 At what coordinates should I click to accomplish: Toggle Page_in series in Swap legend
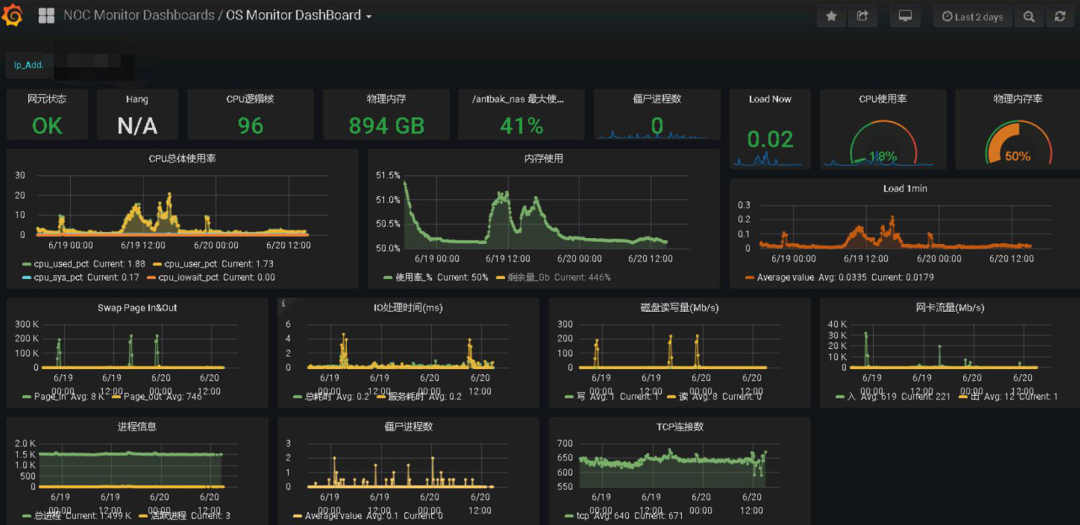pos(48,397)
